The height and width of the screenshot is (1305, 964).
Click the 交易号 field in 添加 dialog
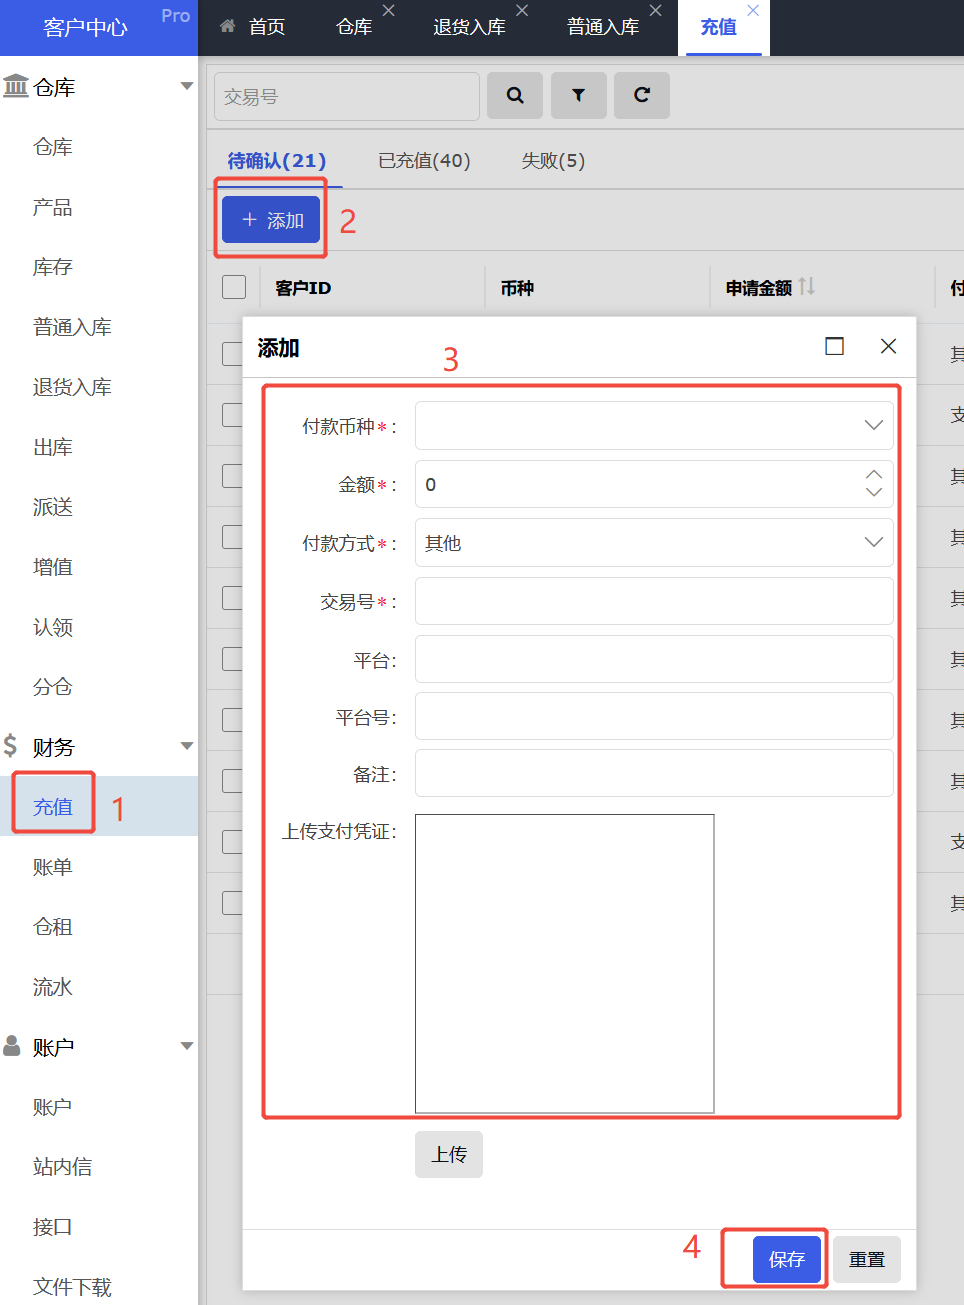click(x=654, y=601)
